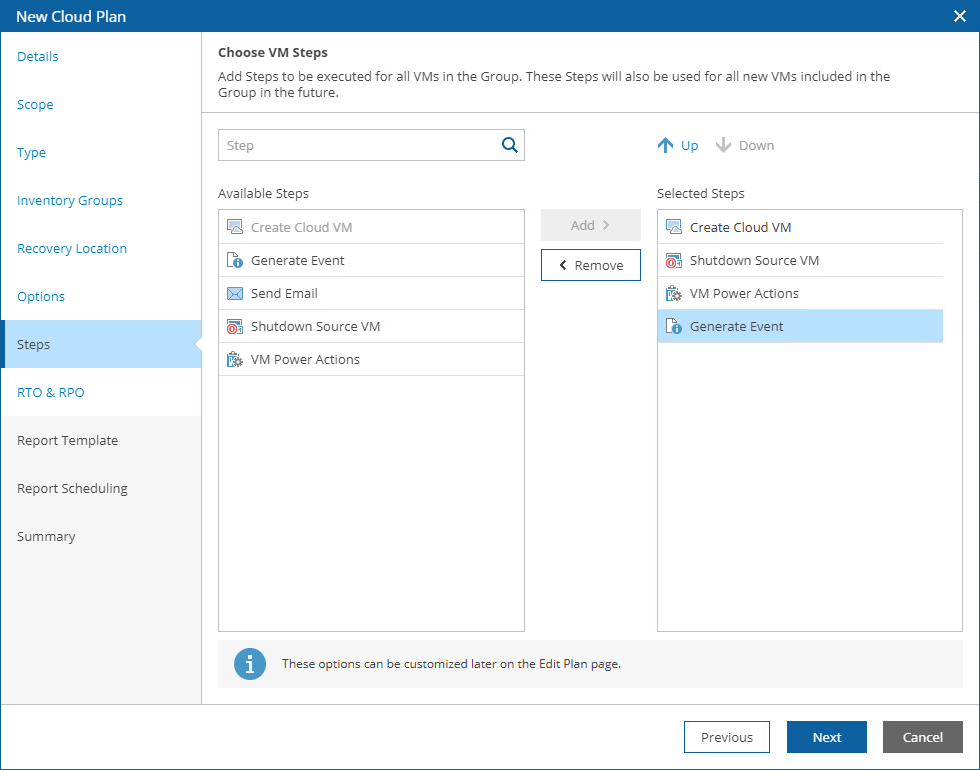
Task: Switch to the Details page
Action: pyautogui.click(x=37, y=56)
